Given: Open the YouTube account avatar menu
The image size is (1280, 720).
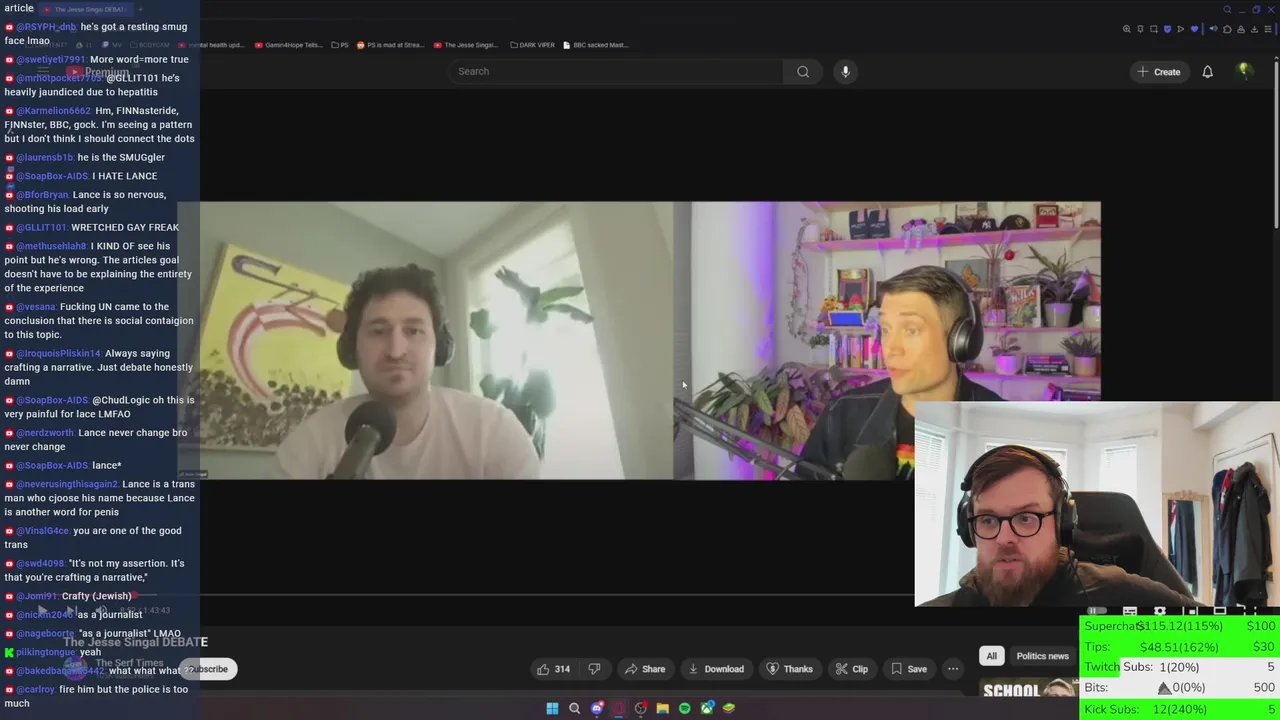Looking at the screenshot, I should click(1245, 71).
